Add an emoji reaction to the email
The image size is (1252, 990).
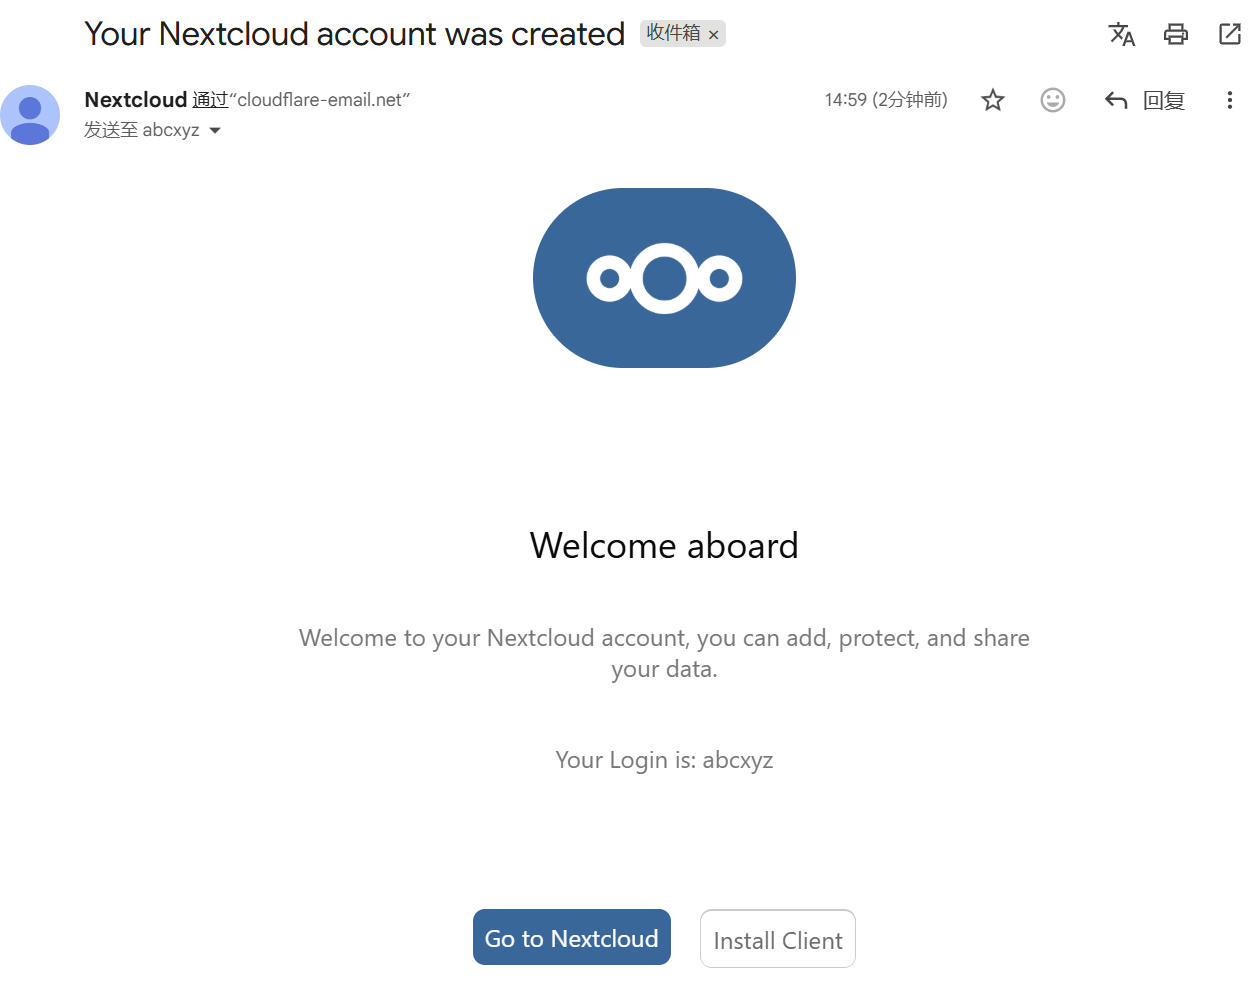(1052, 100)
